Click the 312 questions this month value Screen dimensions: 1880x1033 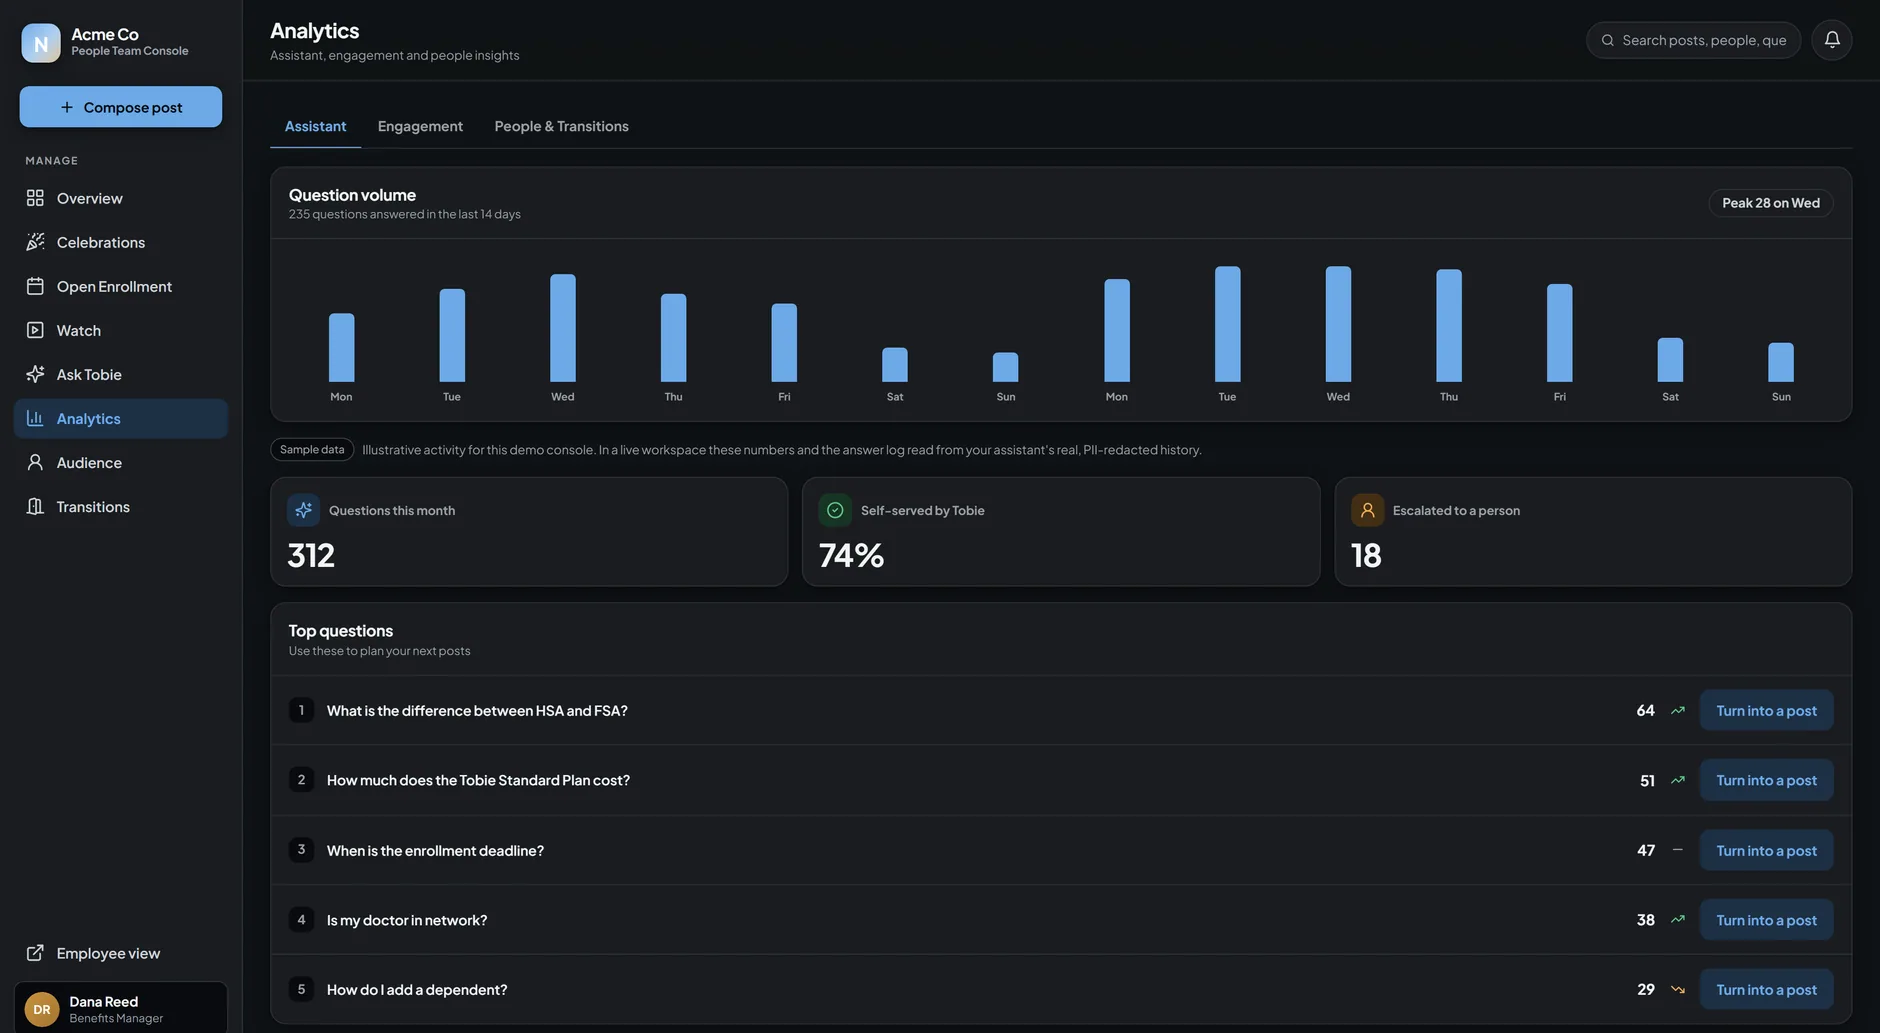click(311, 555)
